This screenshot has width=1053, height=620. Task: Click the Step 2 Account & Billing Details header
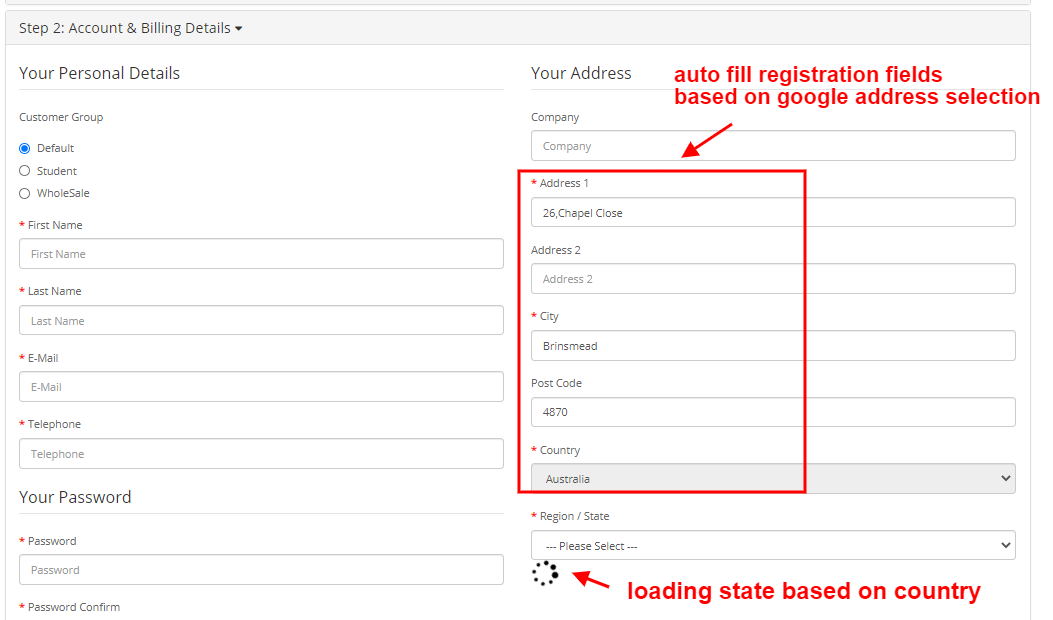(x=125, y=29)
